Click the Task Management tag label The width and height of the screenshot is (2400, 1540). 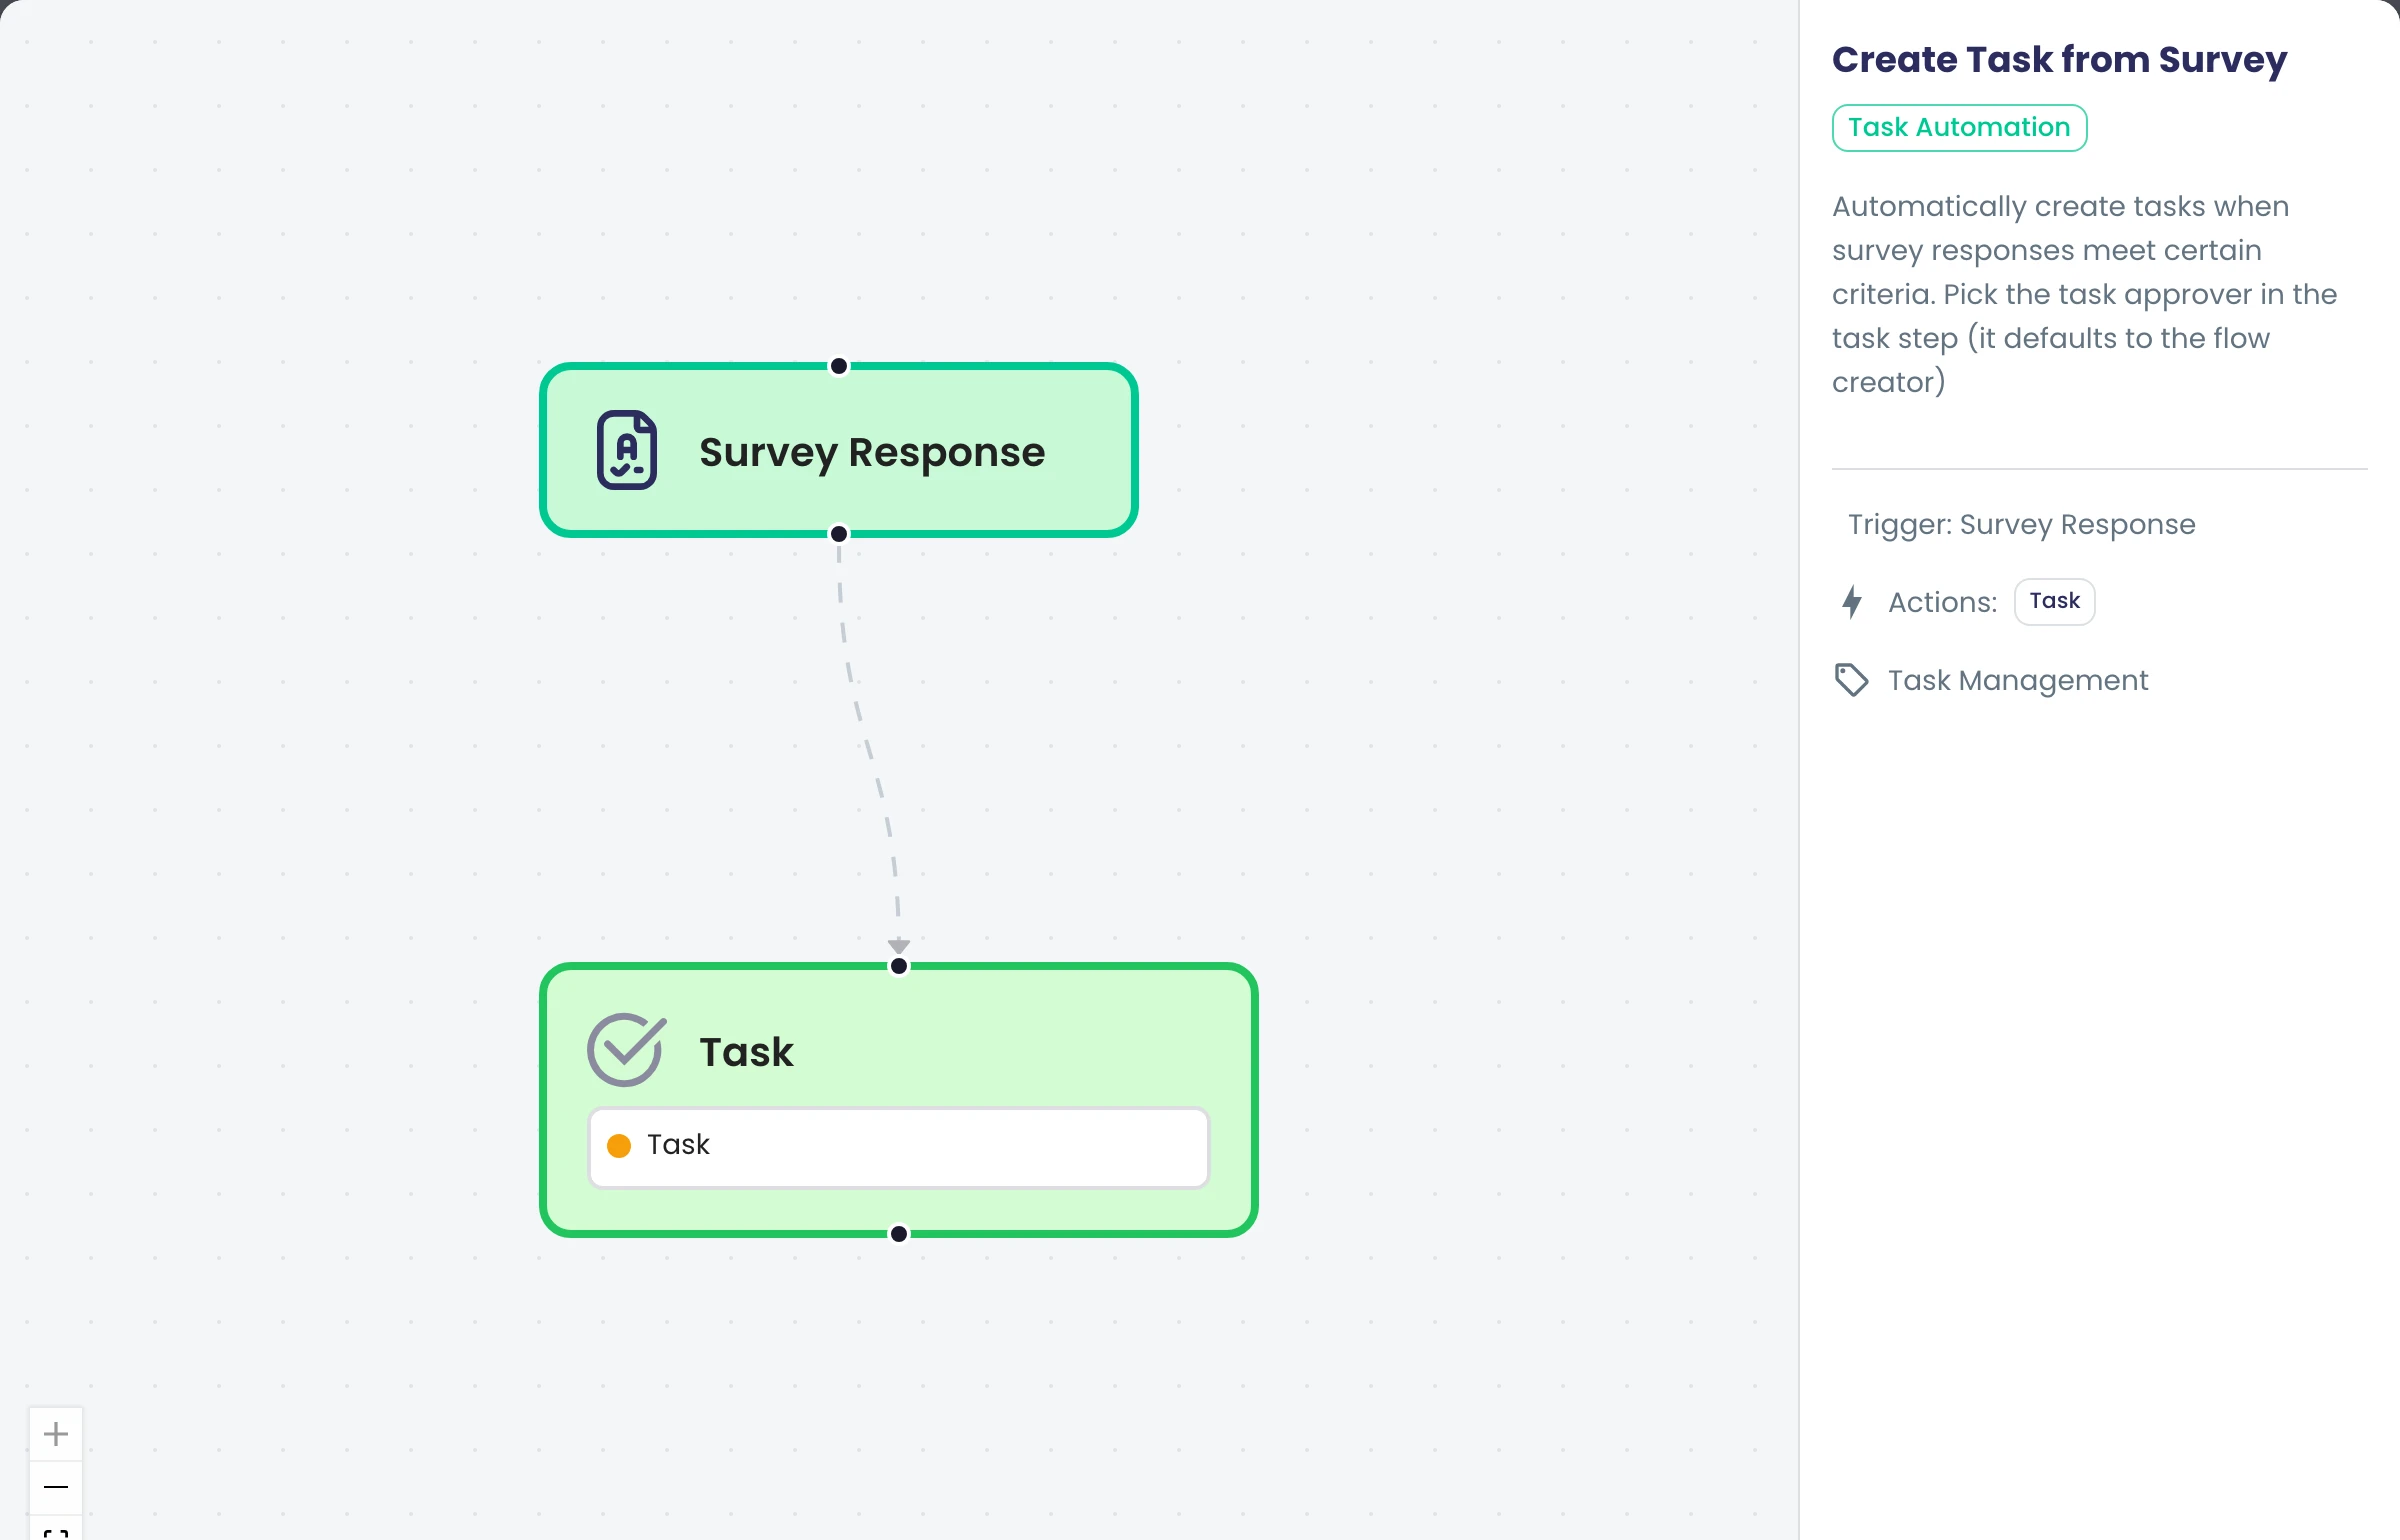(x=2018, y=681)
